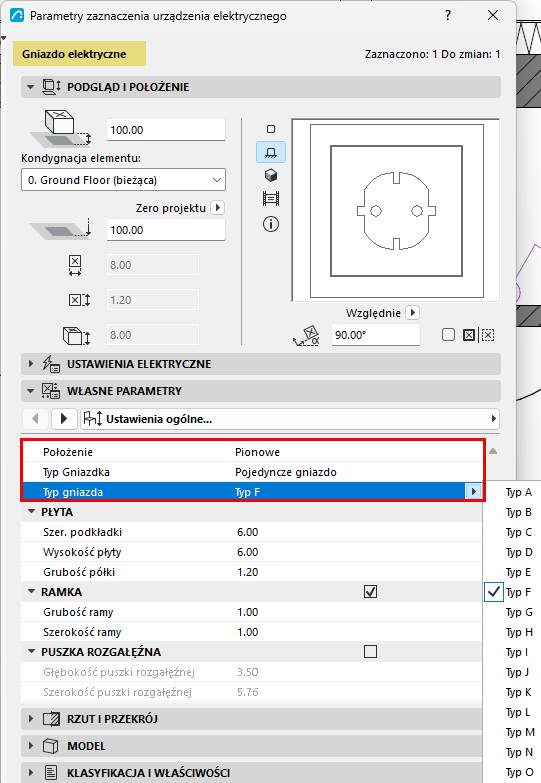541x783 pixels.
Task: Click the Gniazdo elektryczne yellow button
Action: [x=79, y=54]
